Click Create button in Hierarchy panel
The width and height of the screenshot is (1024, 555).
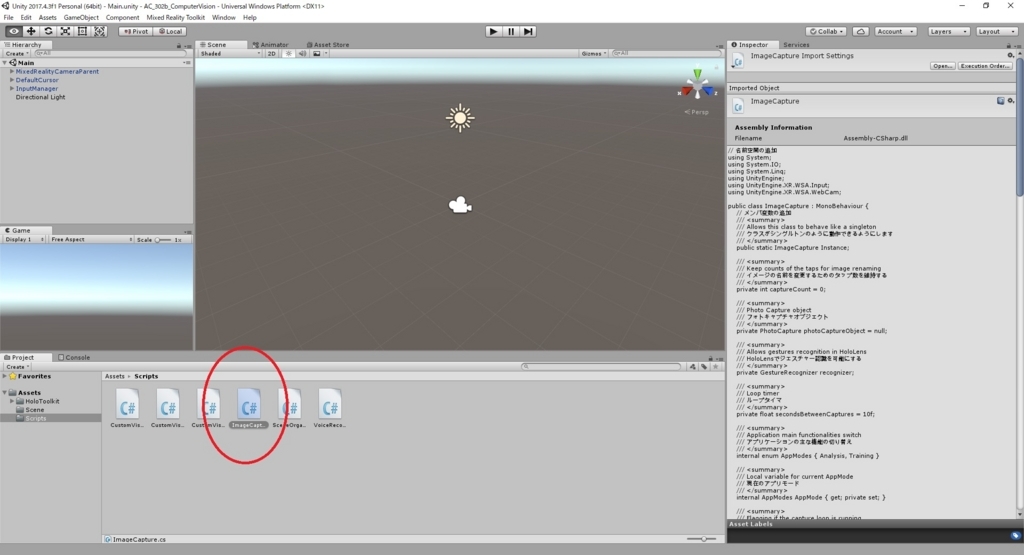(16, 54)
